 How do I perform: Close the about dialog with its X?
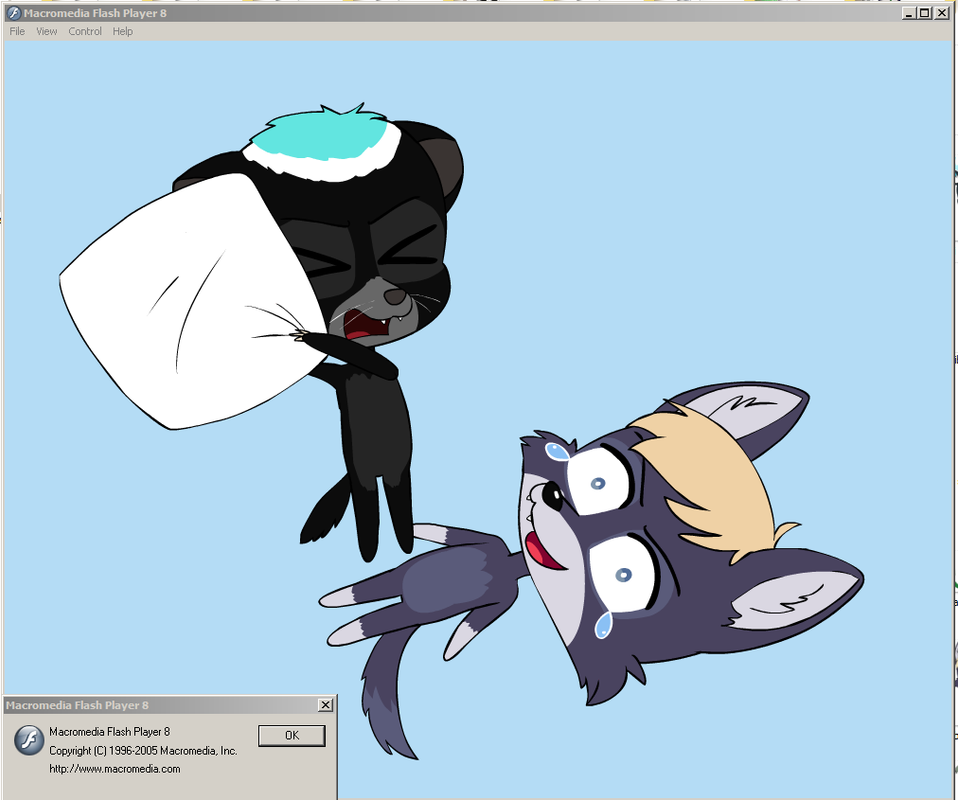pos(326,705)
